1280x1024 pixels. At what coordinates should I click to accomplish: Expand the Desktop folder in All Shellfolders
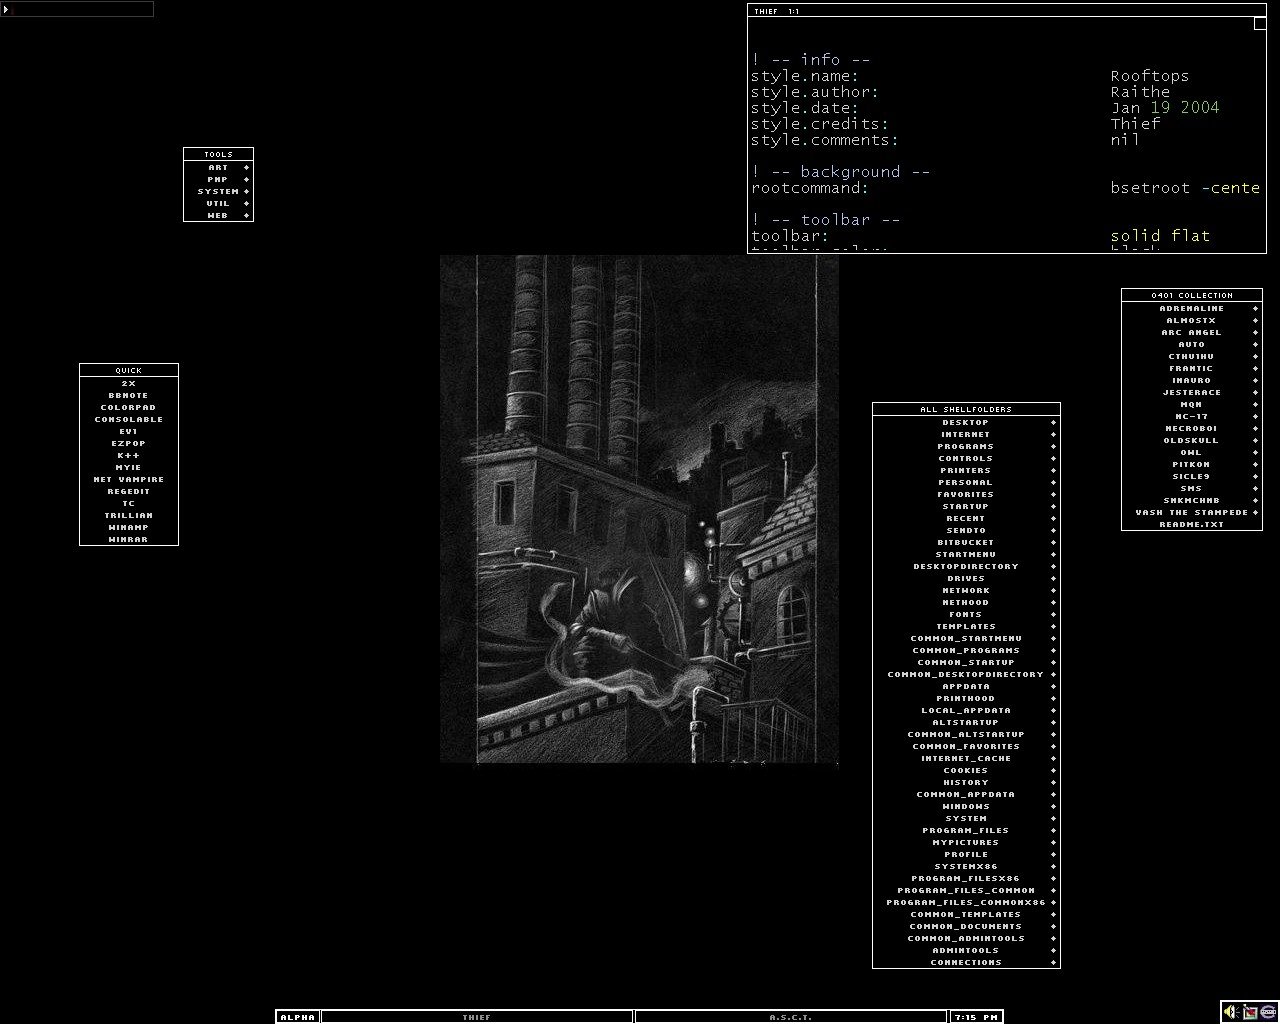[965, 423]
